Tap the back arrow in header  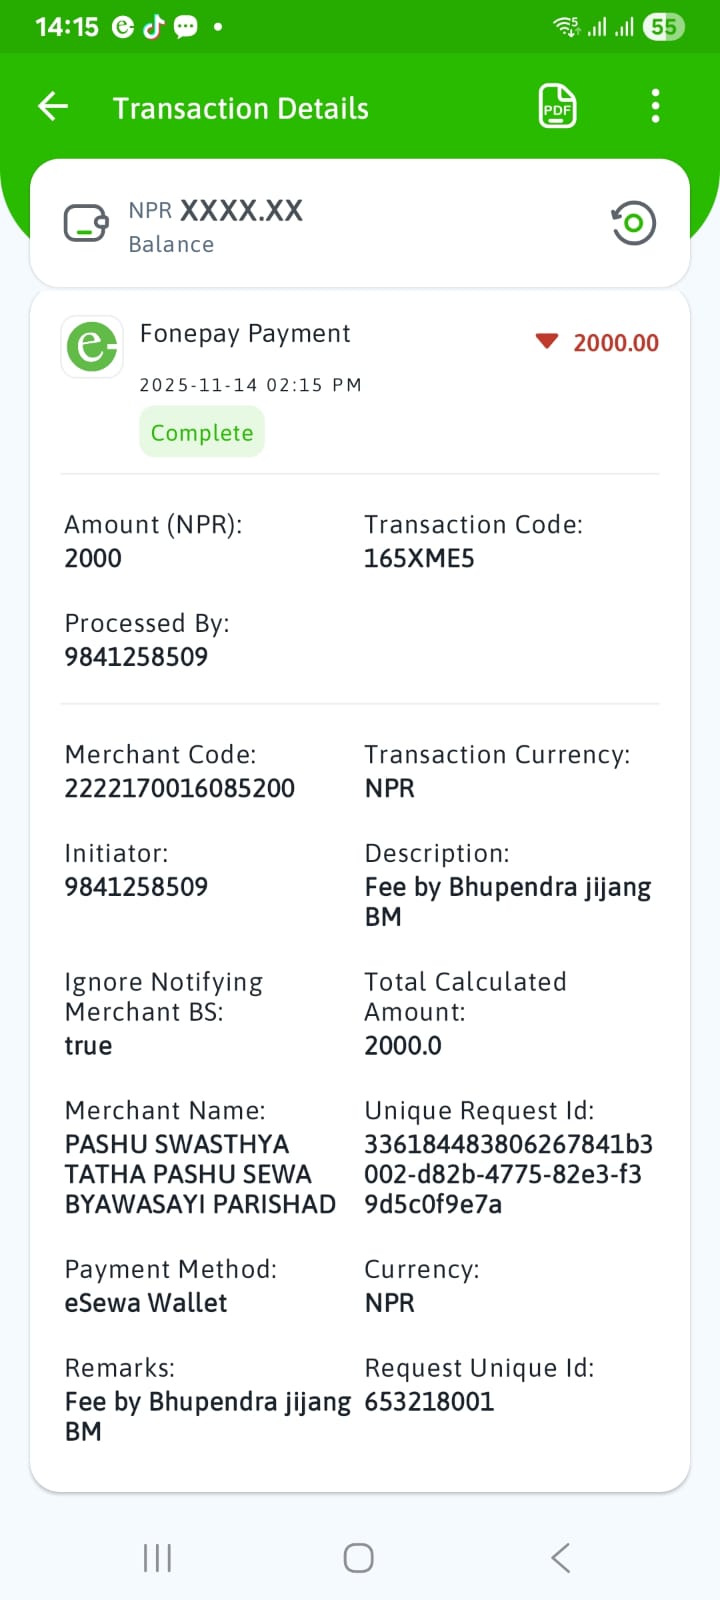(x=53, y=106)
